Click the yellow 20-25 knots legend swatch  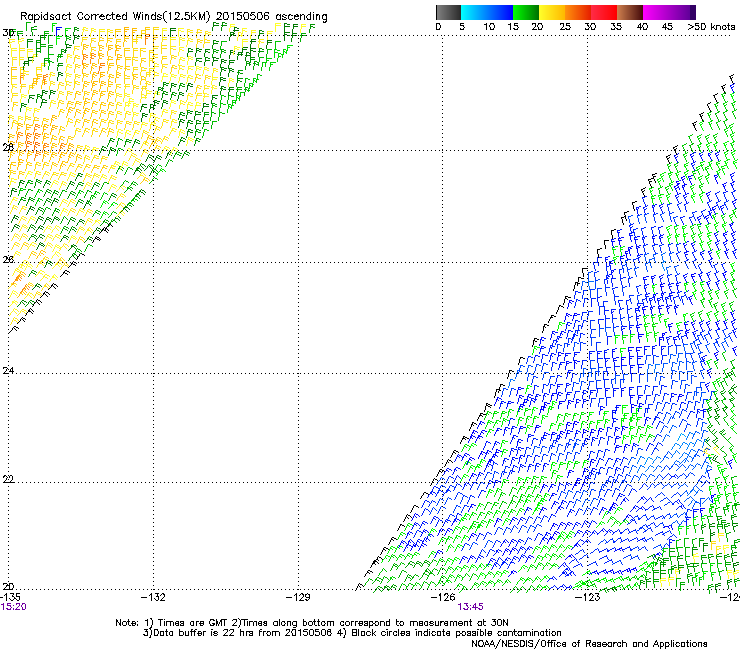click(552, 12)
